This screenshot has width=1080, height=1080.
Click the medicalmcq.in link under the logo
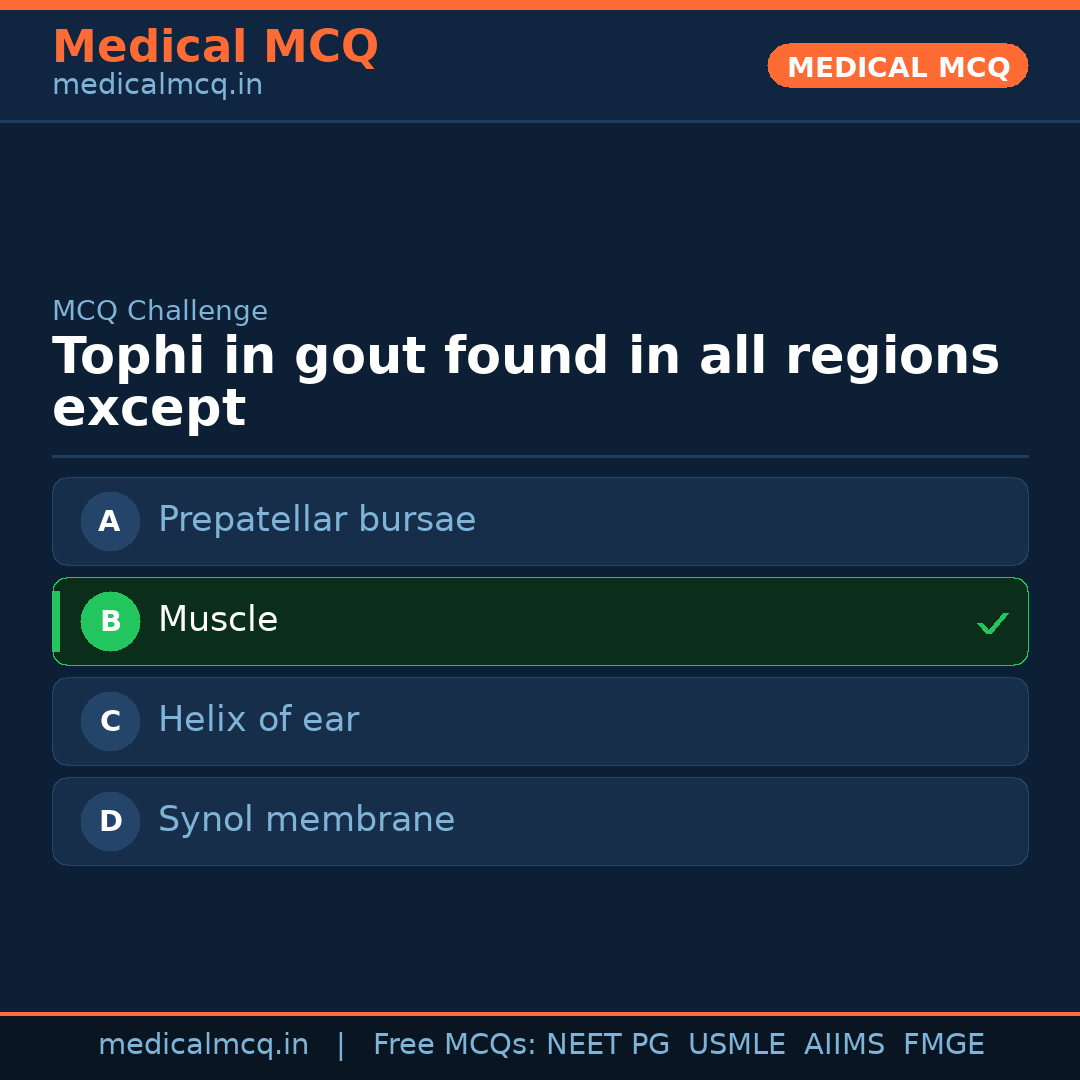[157, 84]
